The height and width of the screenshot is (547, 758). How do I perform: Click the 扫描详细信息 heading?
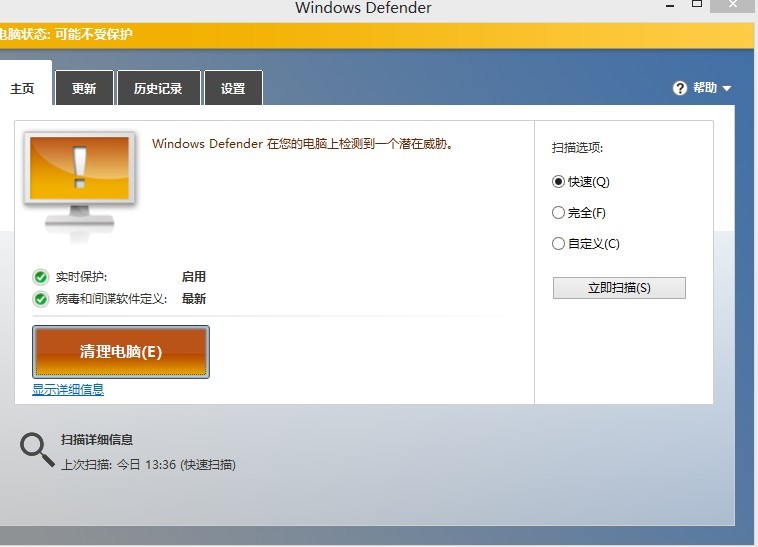click(x=97, y=440)
